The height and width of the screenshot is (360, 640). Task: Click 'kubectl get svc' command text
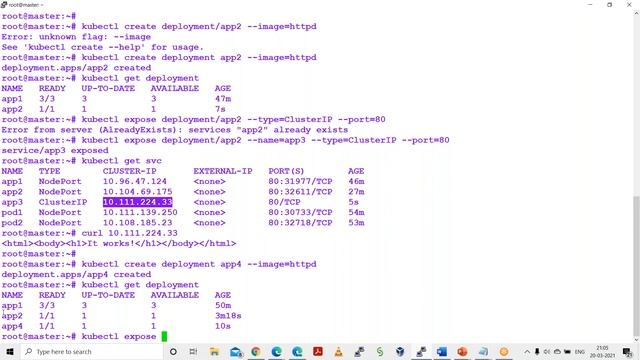[x=122, y=161]
